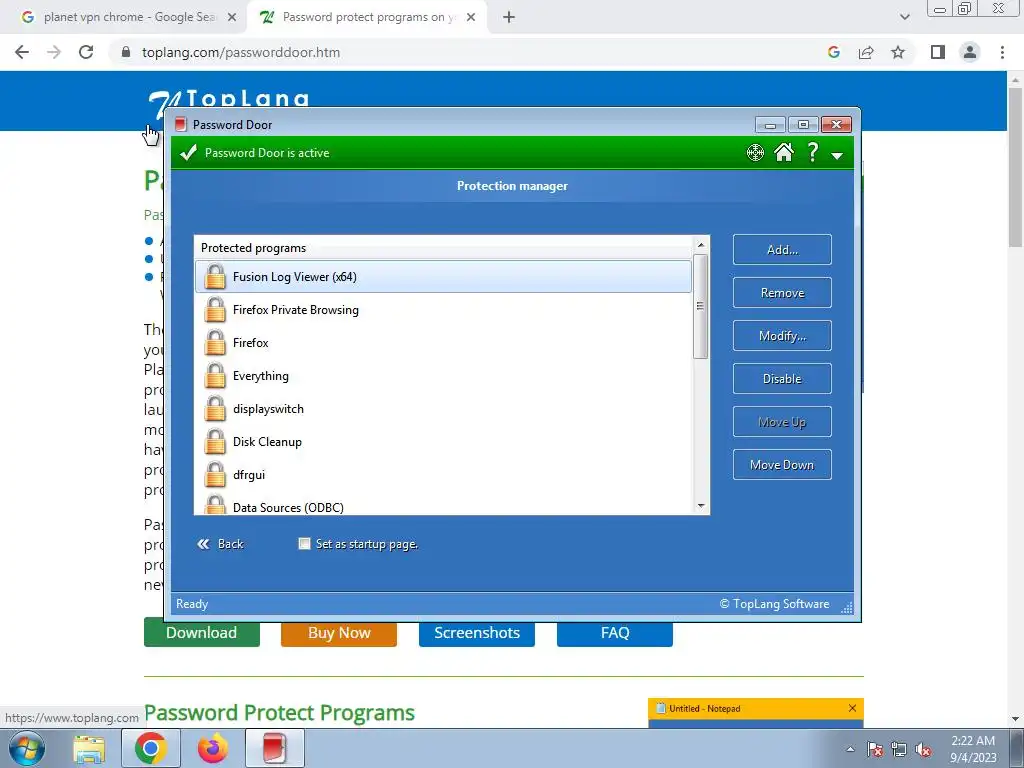The width and height of the screenshot is (1024, 768).
Task: Open File Explorer from taskbar
Action: pyautogui.click(x=89, y=748)
